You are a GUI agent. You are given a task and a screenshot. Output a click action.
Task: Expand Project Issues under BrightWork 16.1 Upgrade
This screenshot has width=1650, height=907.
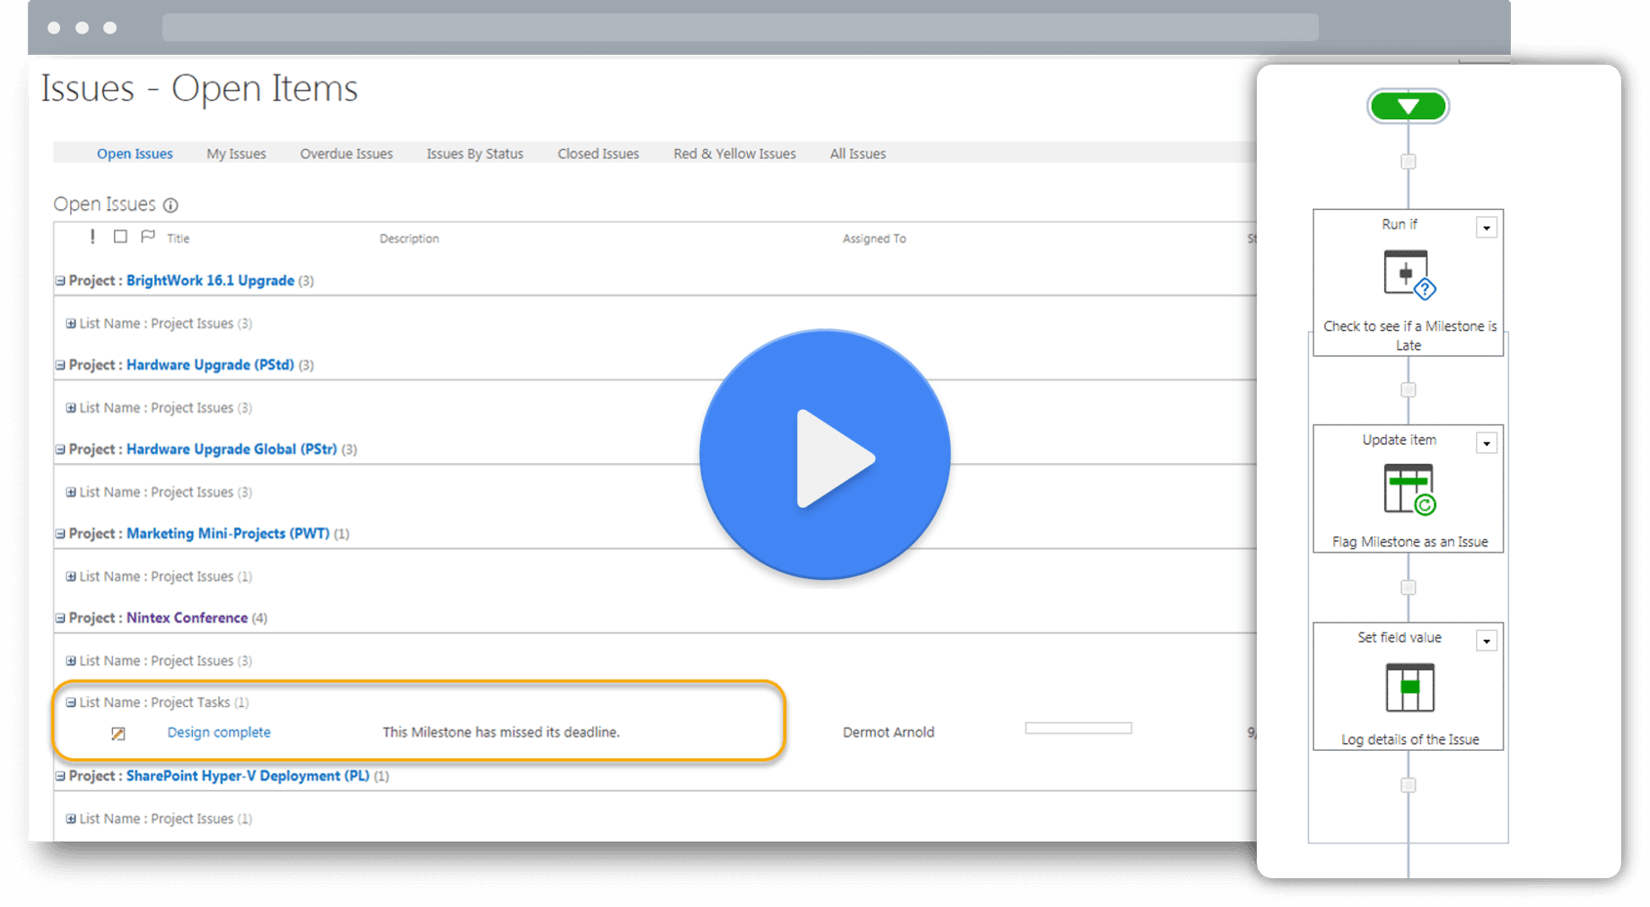pos(71,324)
